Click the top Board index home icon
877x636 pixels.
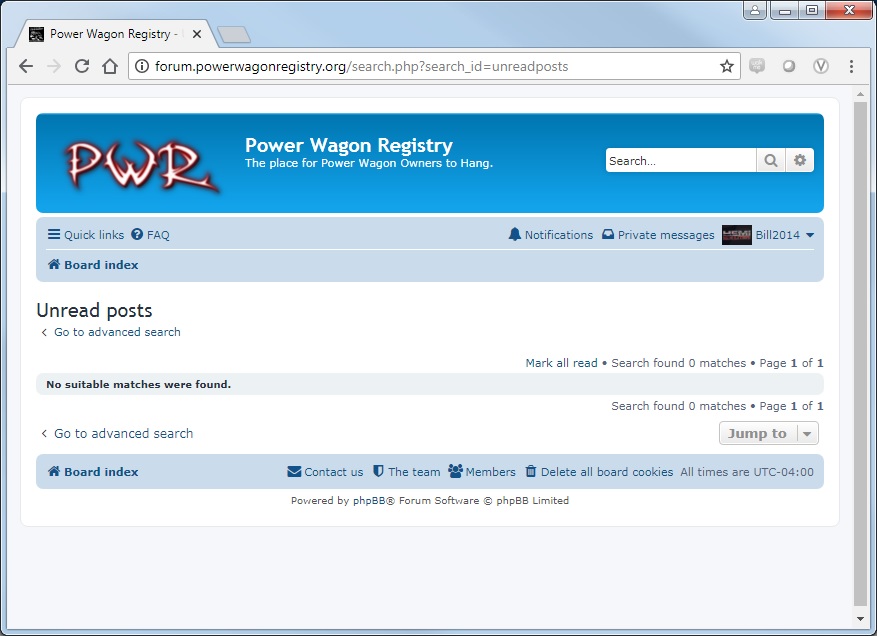pyautogui.click(x=54, y=264)
